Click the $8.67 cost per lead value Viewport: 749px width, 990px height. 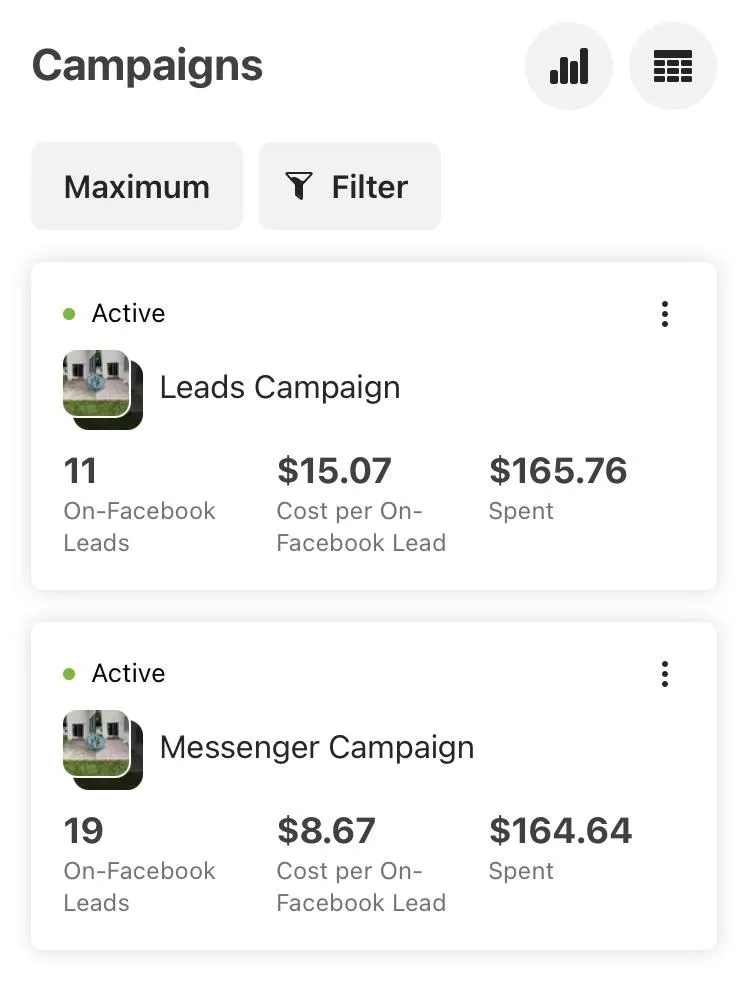click(x=327, y=831)
